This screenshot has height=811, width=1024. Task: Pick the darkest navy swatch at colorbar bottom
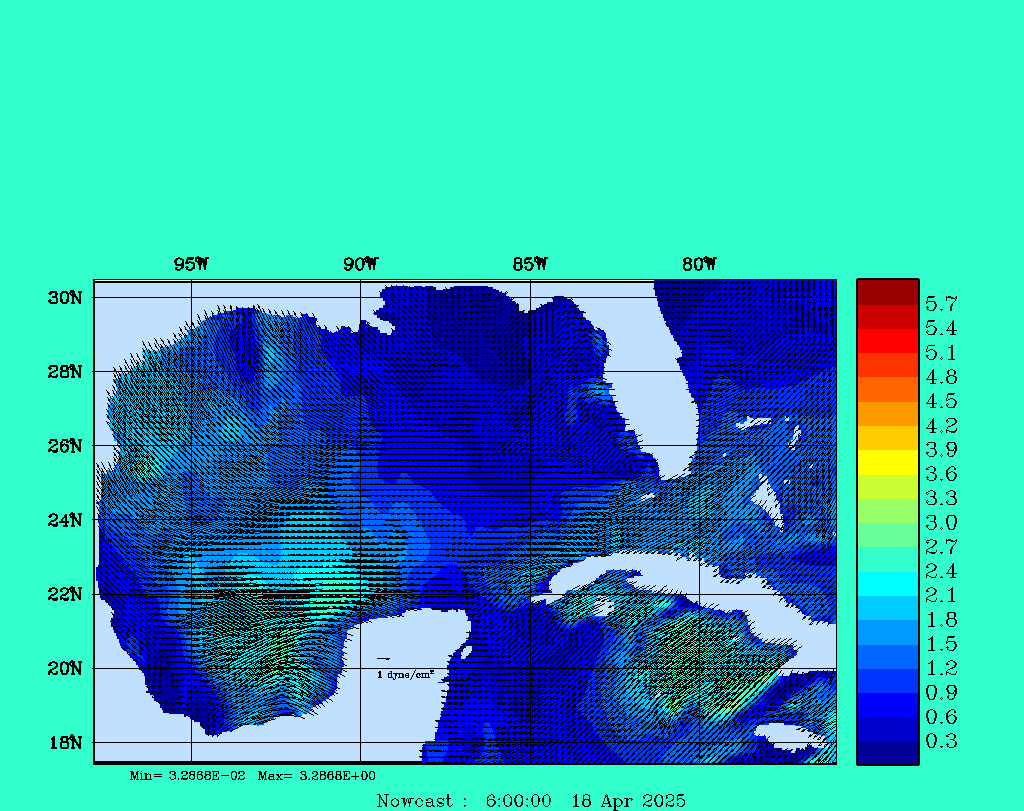pyautogui.click(x=887, y=753)
